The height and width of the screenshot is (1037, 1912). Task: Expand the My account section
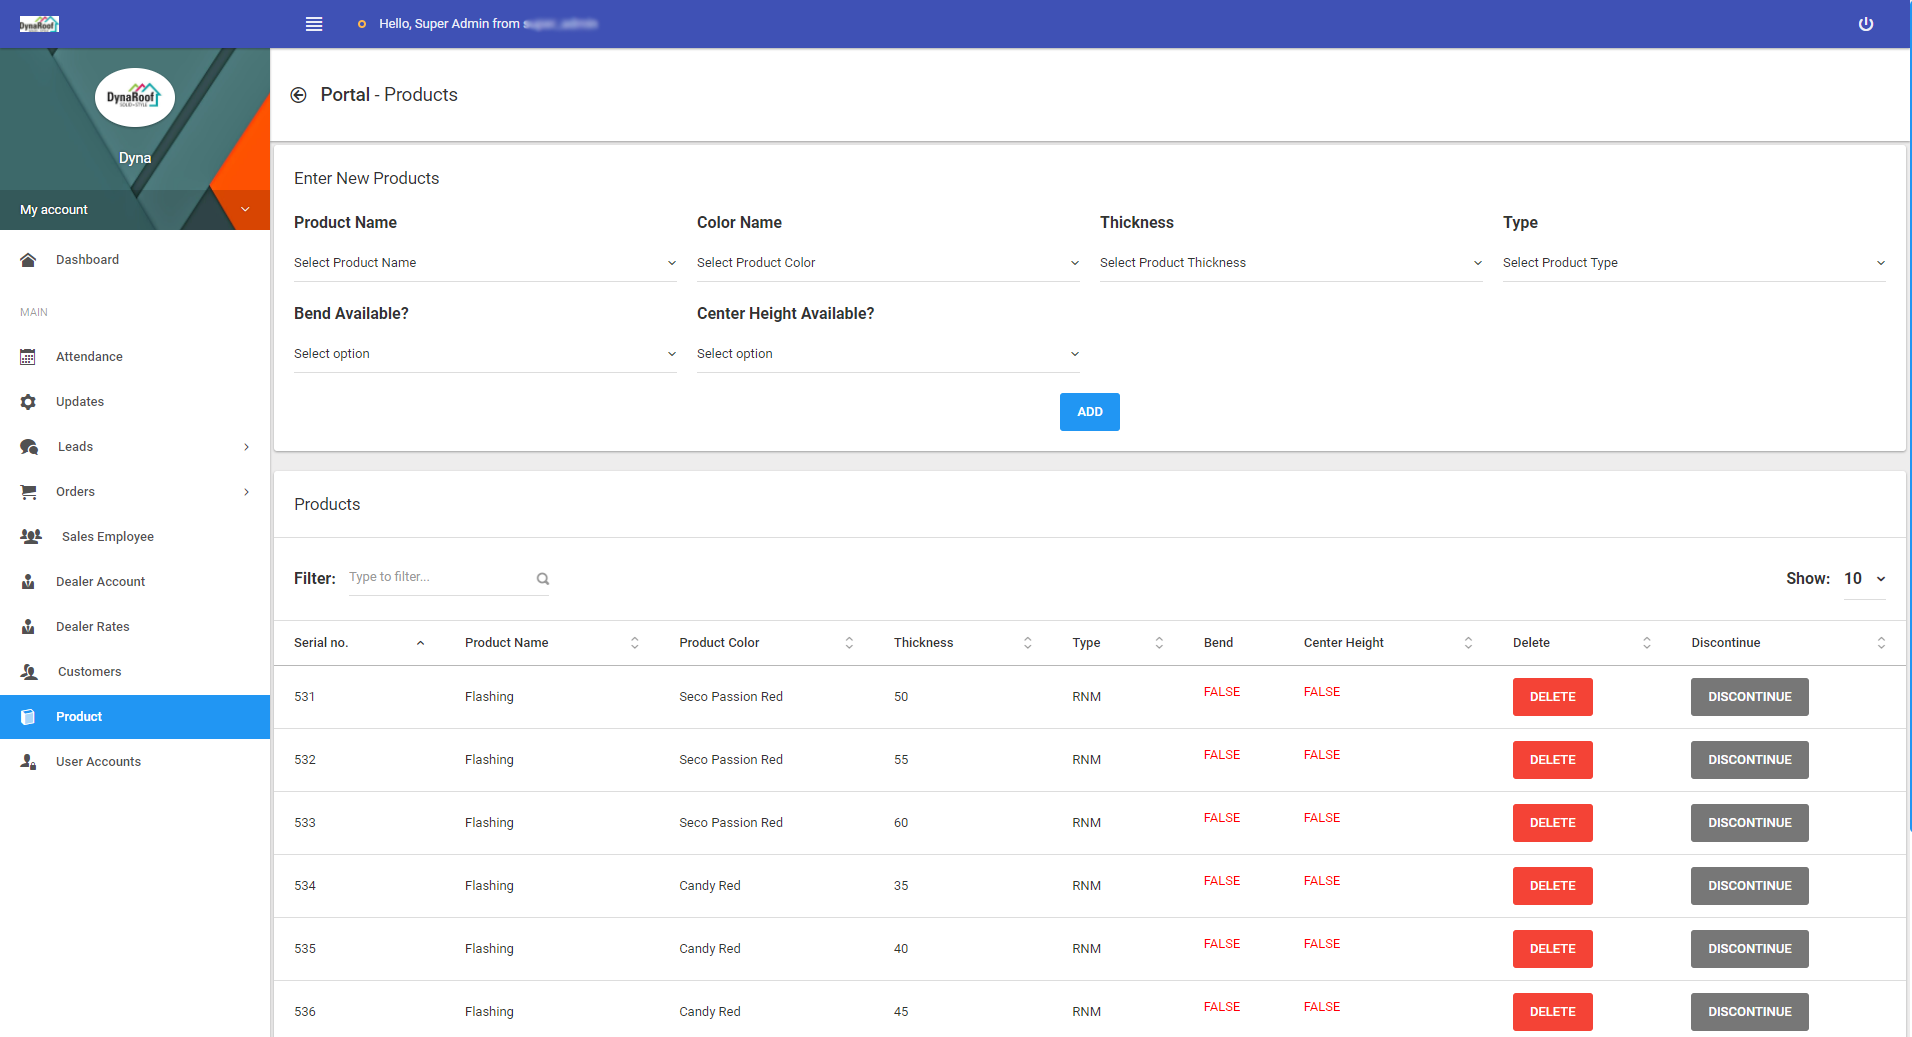click(x=135, y=209)
